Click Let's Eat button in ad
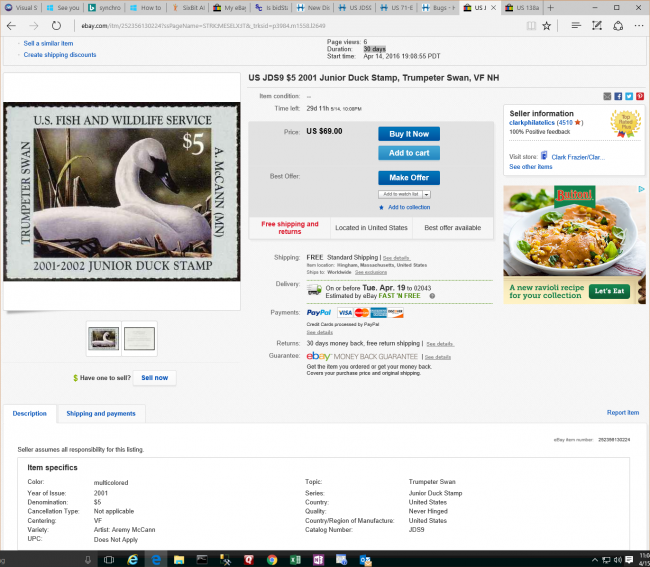650x567 pixels. [609, 291]
